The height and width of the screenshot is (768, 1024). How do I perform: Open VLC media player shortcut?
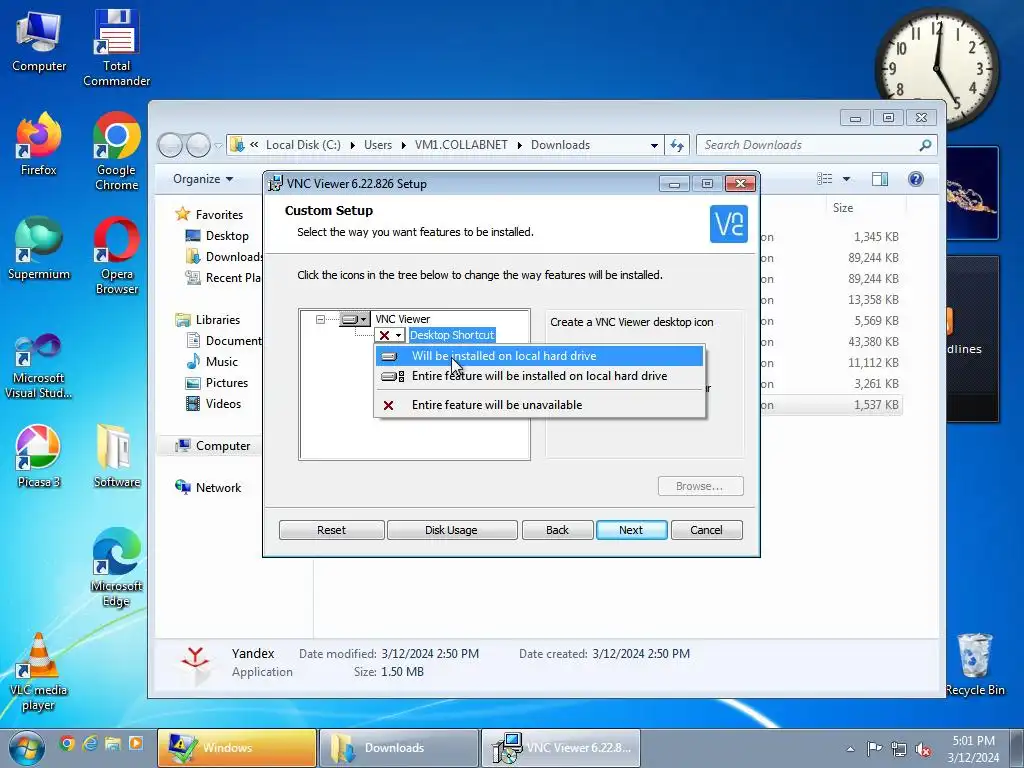click(39, 672)
